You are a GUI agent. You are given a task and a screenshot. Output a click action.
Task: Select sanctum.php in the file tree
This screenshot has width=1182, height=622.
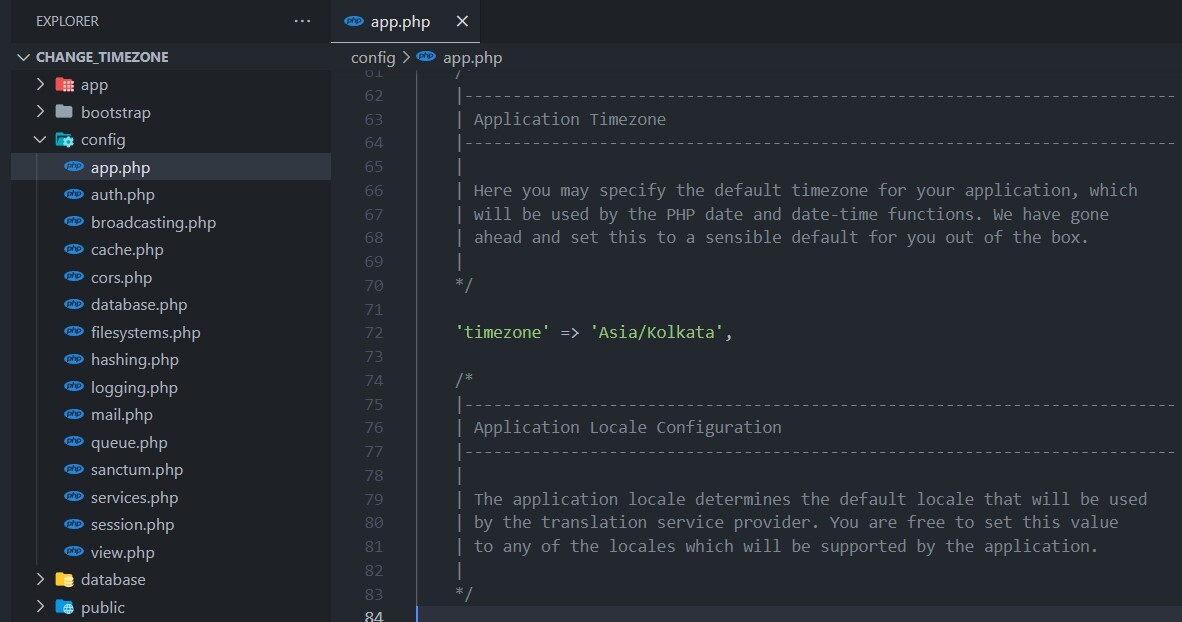pyautogui.click(x=137, y=469)
